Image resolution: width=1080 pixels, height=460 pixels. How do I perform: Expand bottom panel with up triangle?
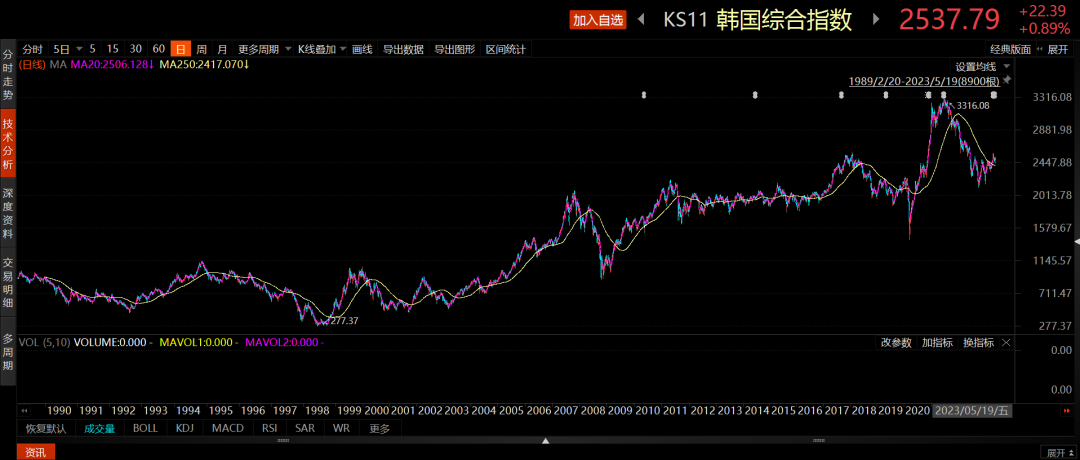click(546, 441)
